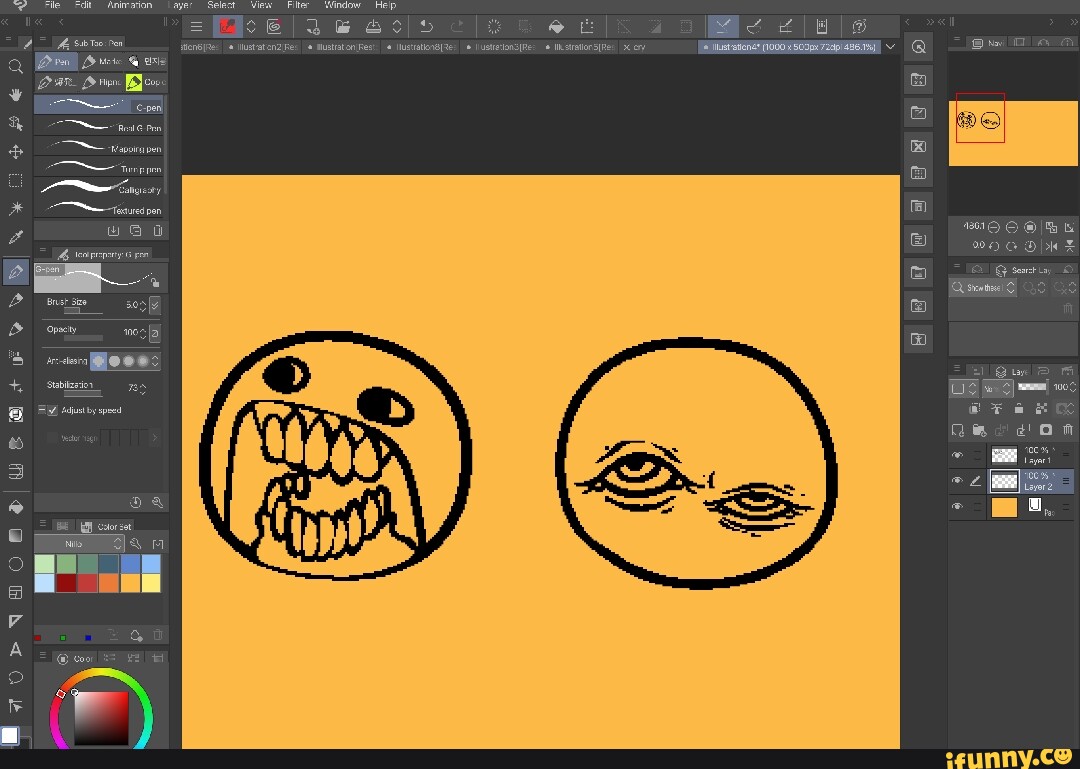Choose the Textured pen sub tool

click(98, 209)
